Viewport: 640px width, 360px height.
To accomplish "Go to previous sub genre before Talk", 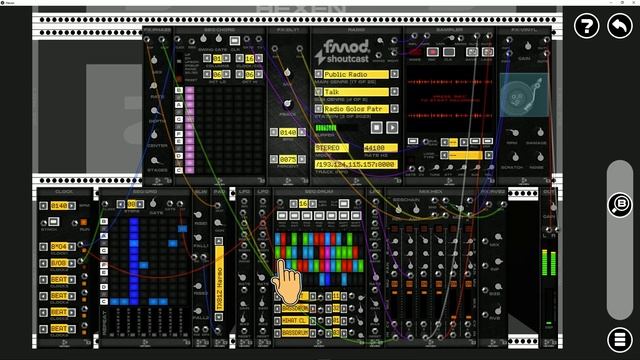I will (x=318, y=92).
